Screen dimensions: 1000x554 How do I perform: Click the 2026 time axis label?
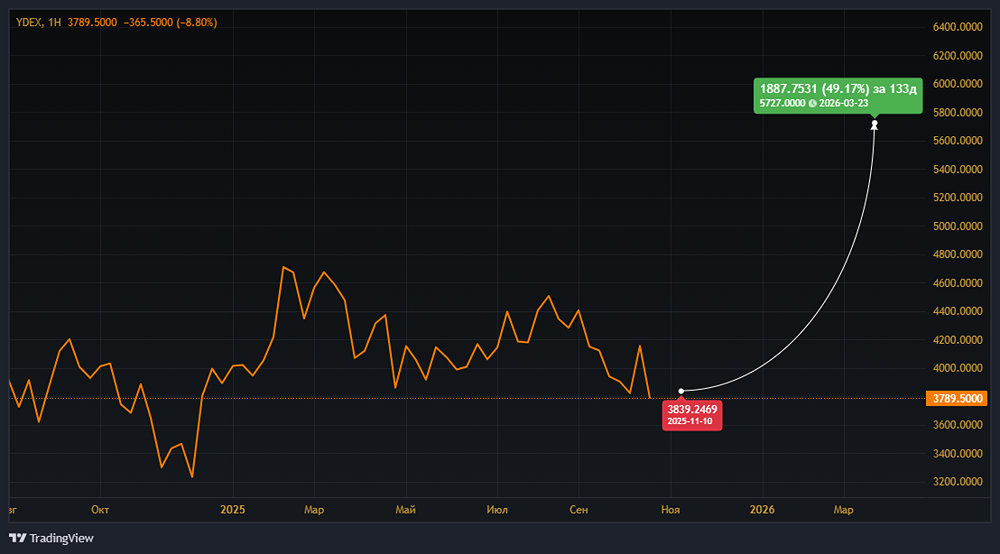[762, 509]
